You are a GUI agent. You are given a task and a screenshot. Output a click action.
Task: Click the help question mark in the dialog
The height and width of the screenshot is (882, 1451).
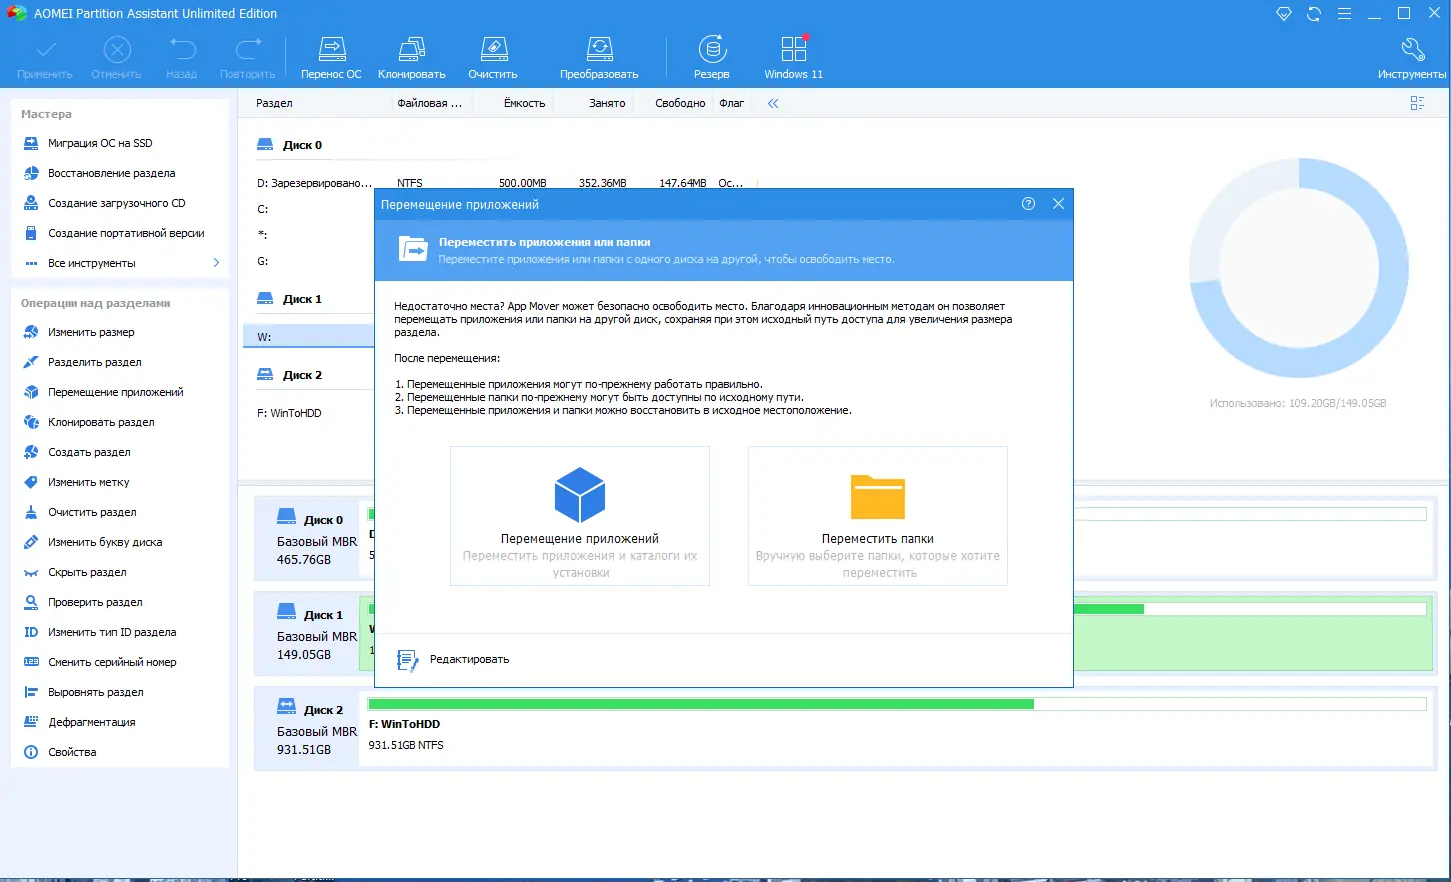tap(1028, 204)
